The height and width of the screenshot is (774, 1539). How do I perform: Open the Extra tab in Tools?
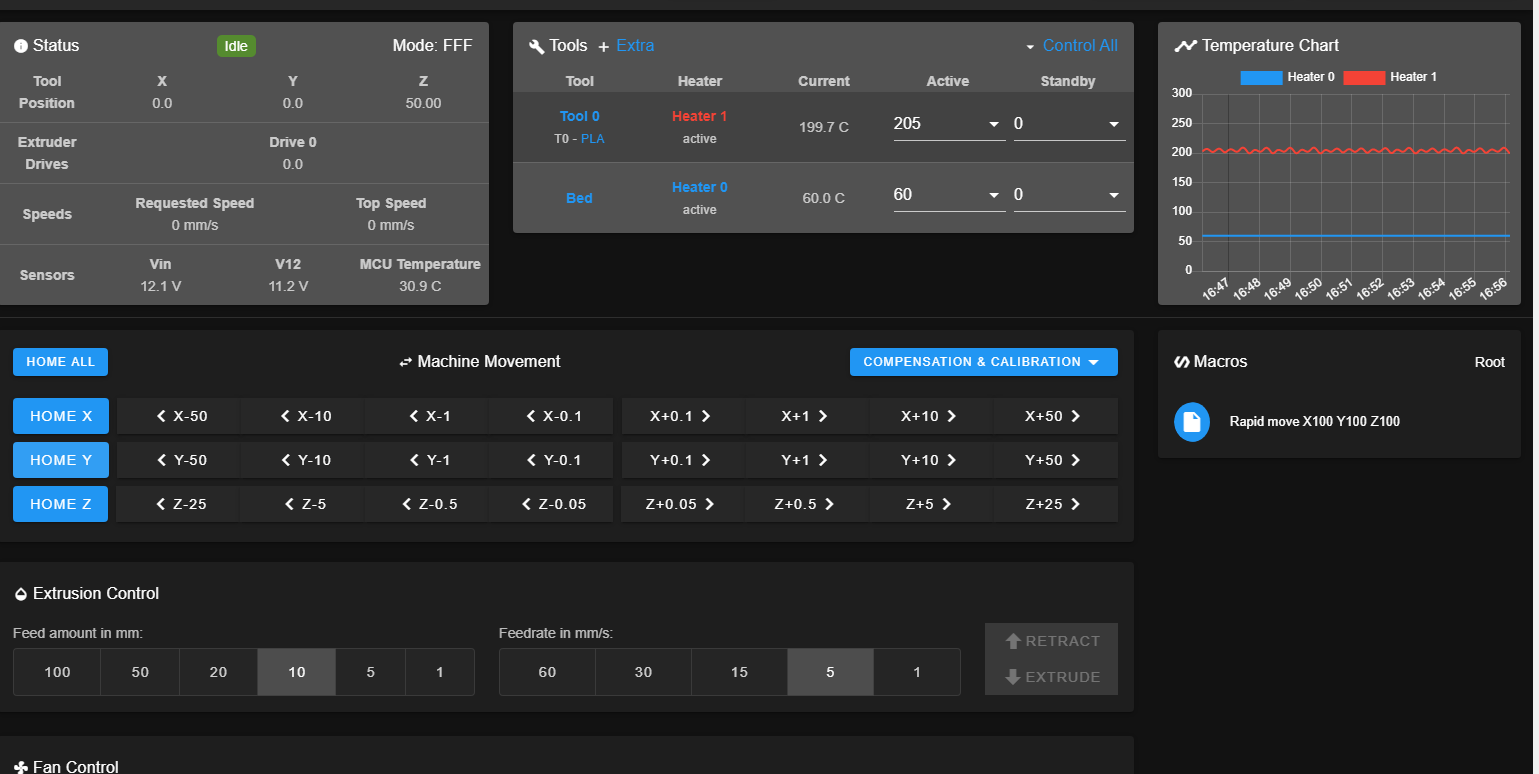point(635,46)
